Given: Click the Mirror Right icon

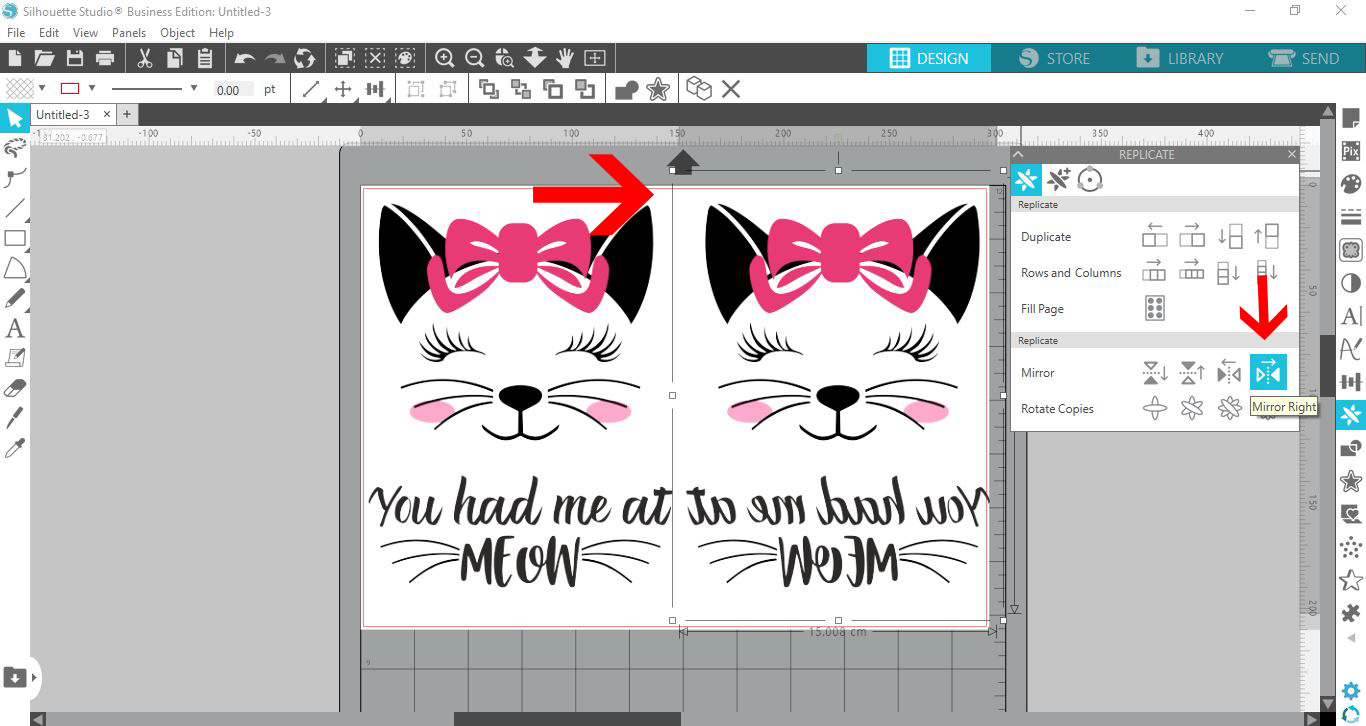Looking at the screenshot, I should point(1267,373).
